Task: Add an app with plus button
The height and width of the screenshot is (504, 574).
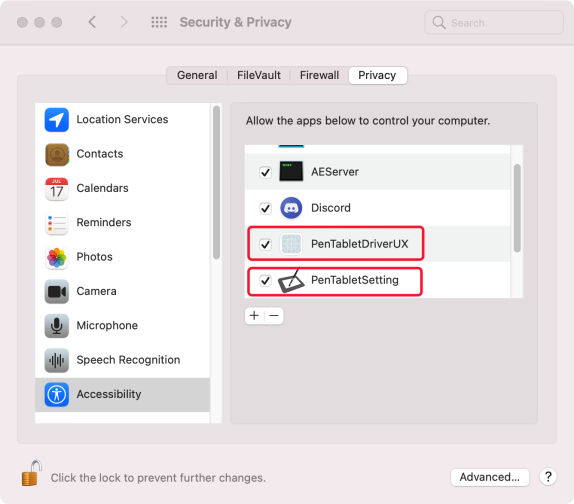Action: click(x=254, y=316)
